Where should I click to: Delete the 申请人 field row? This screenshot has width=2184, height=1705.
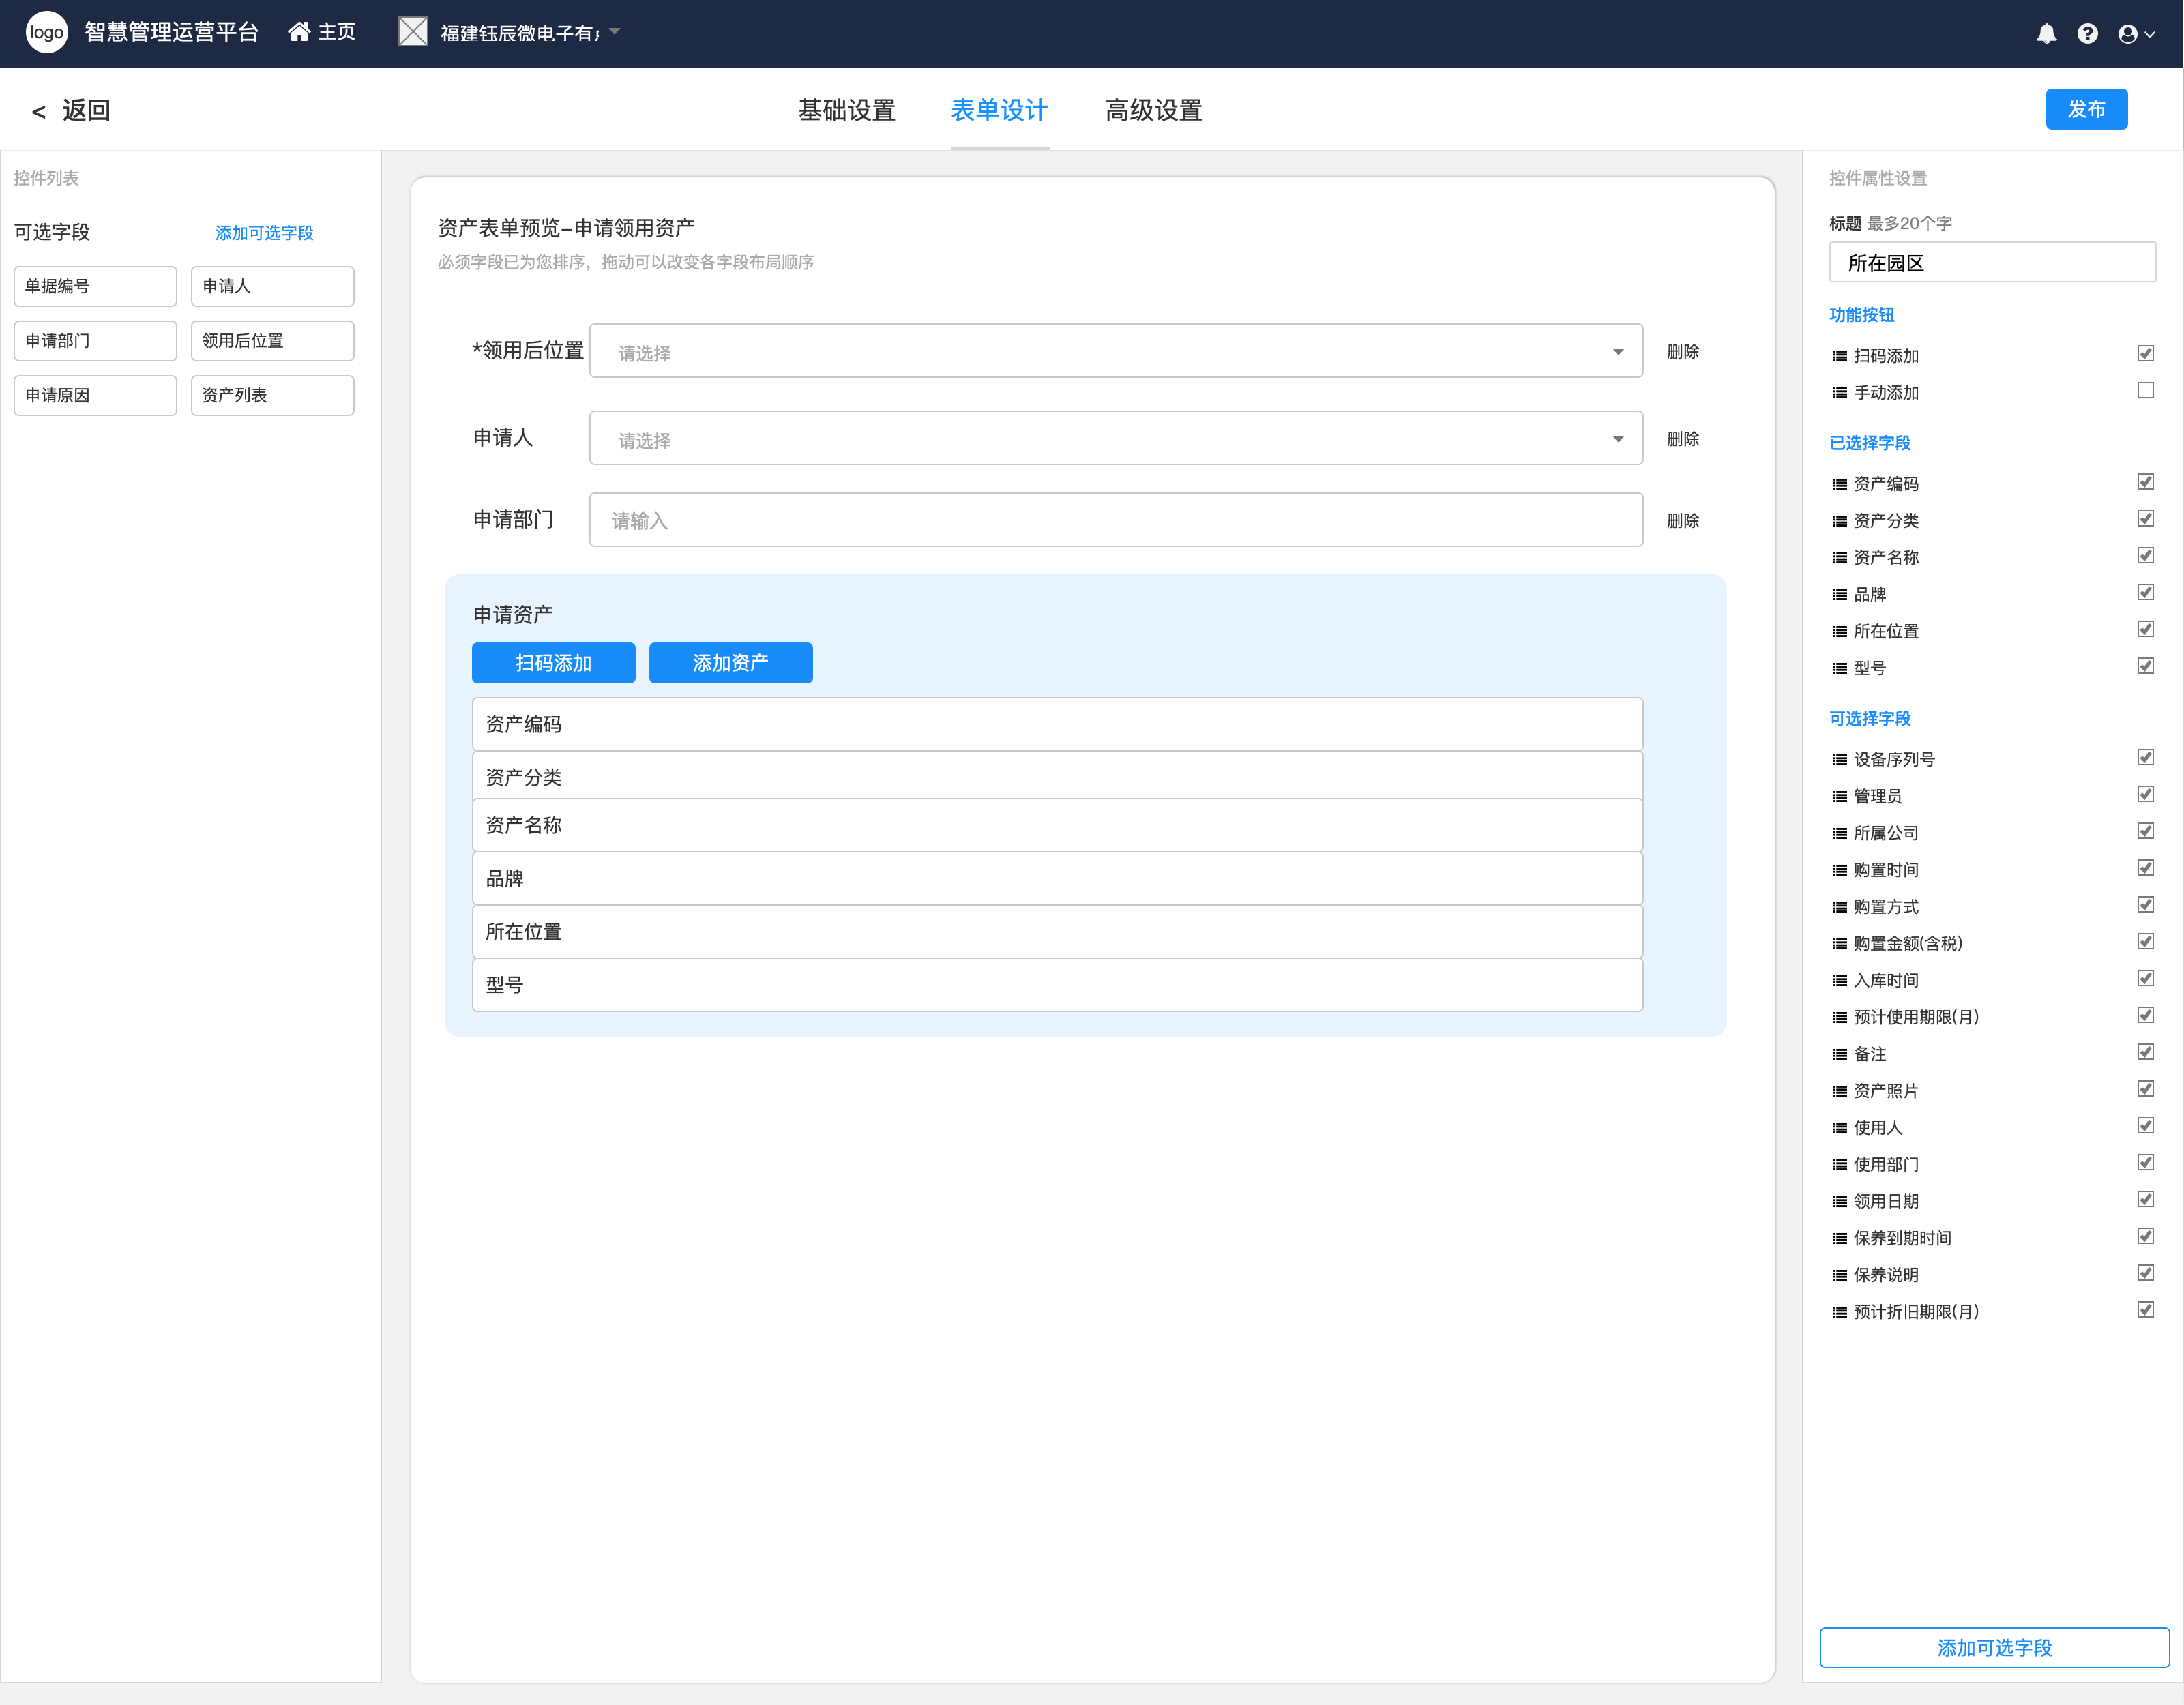1682,439
